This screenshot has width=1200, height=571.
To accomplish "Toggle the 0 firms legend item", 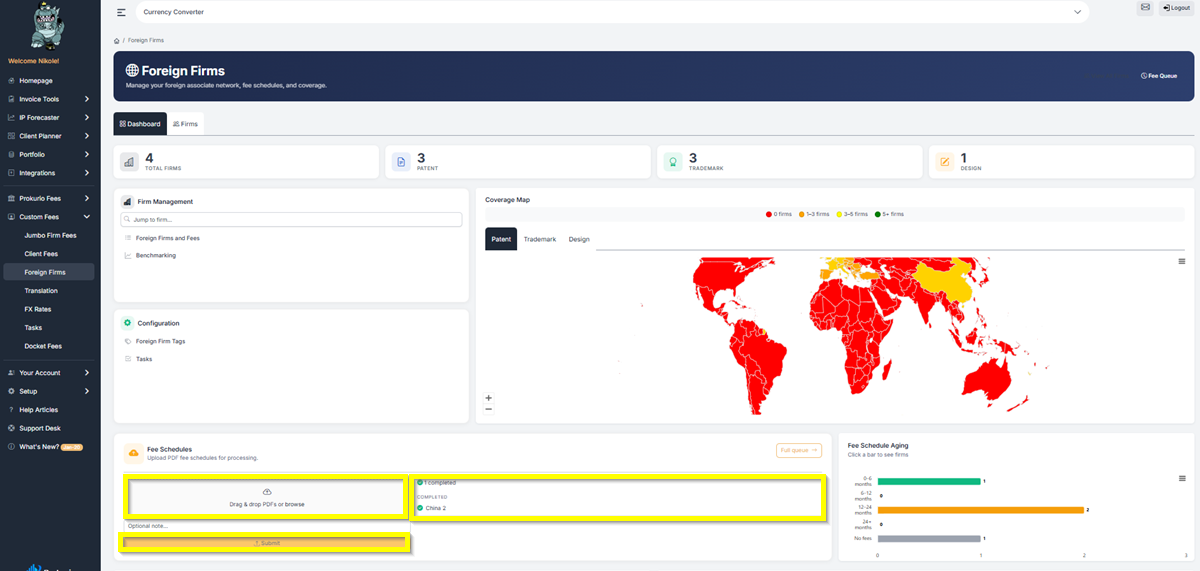I will 781,214.
